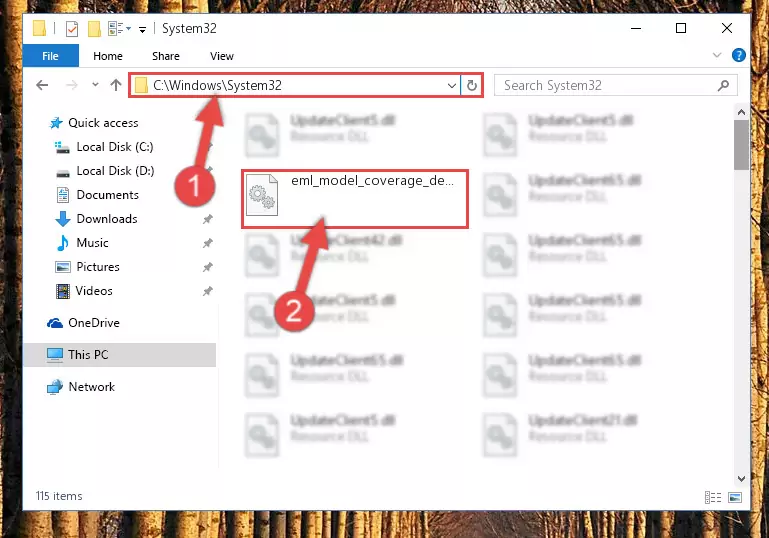
Task: Select Quick access in navigation pane
Action: (103, 123)
